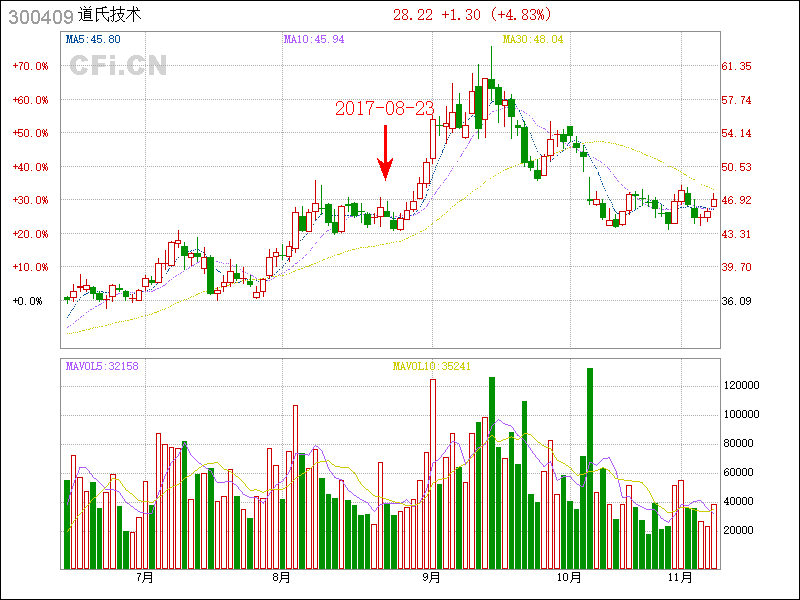Click the 11月 time axis label
The height and width of the screenshot is (600, 800).
[681, 577]
